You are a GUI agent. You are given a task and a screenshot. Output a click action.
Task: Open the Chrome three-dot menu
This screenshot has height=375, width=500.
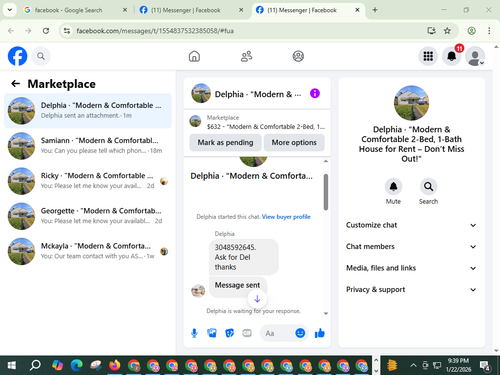[x=489, y=31]
